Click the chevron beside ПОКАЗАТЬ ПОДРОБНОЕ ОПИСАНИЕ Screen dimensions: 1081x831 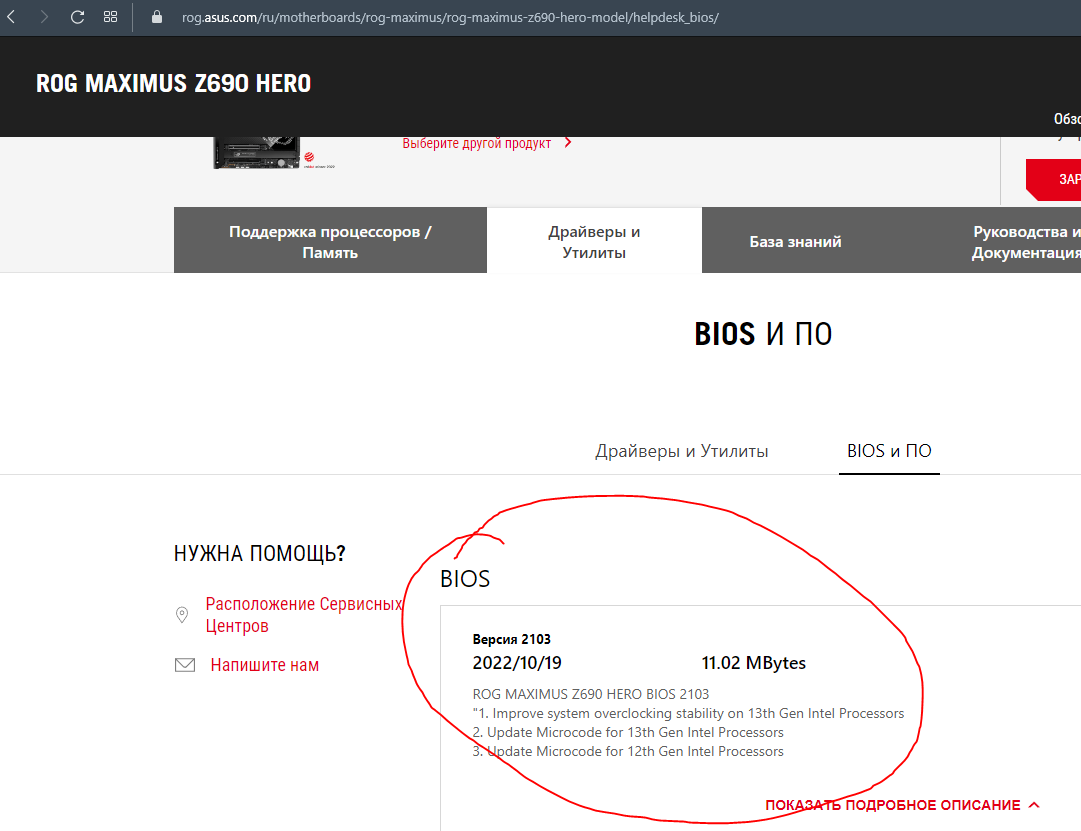click(x=1033, y=805)
